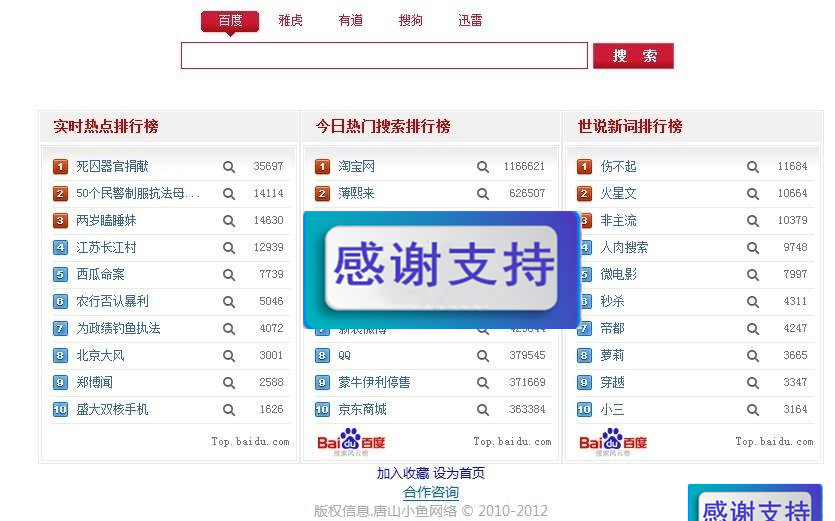Search icon for 两岁瞌睡妹
Image resolution: width=835 pixels, height=521 pixels.
tap(229, 221)
